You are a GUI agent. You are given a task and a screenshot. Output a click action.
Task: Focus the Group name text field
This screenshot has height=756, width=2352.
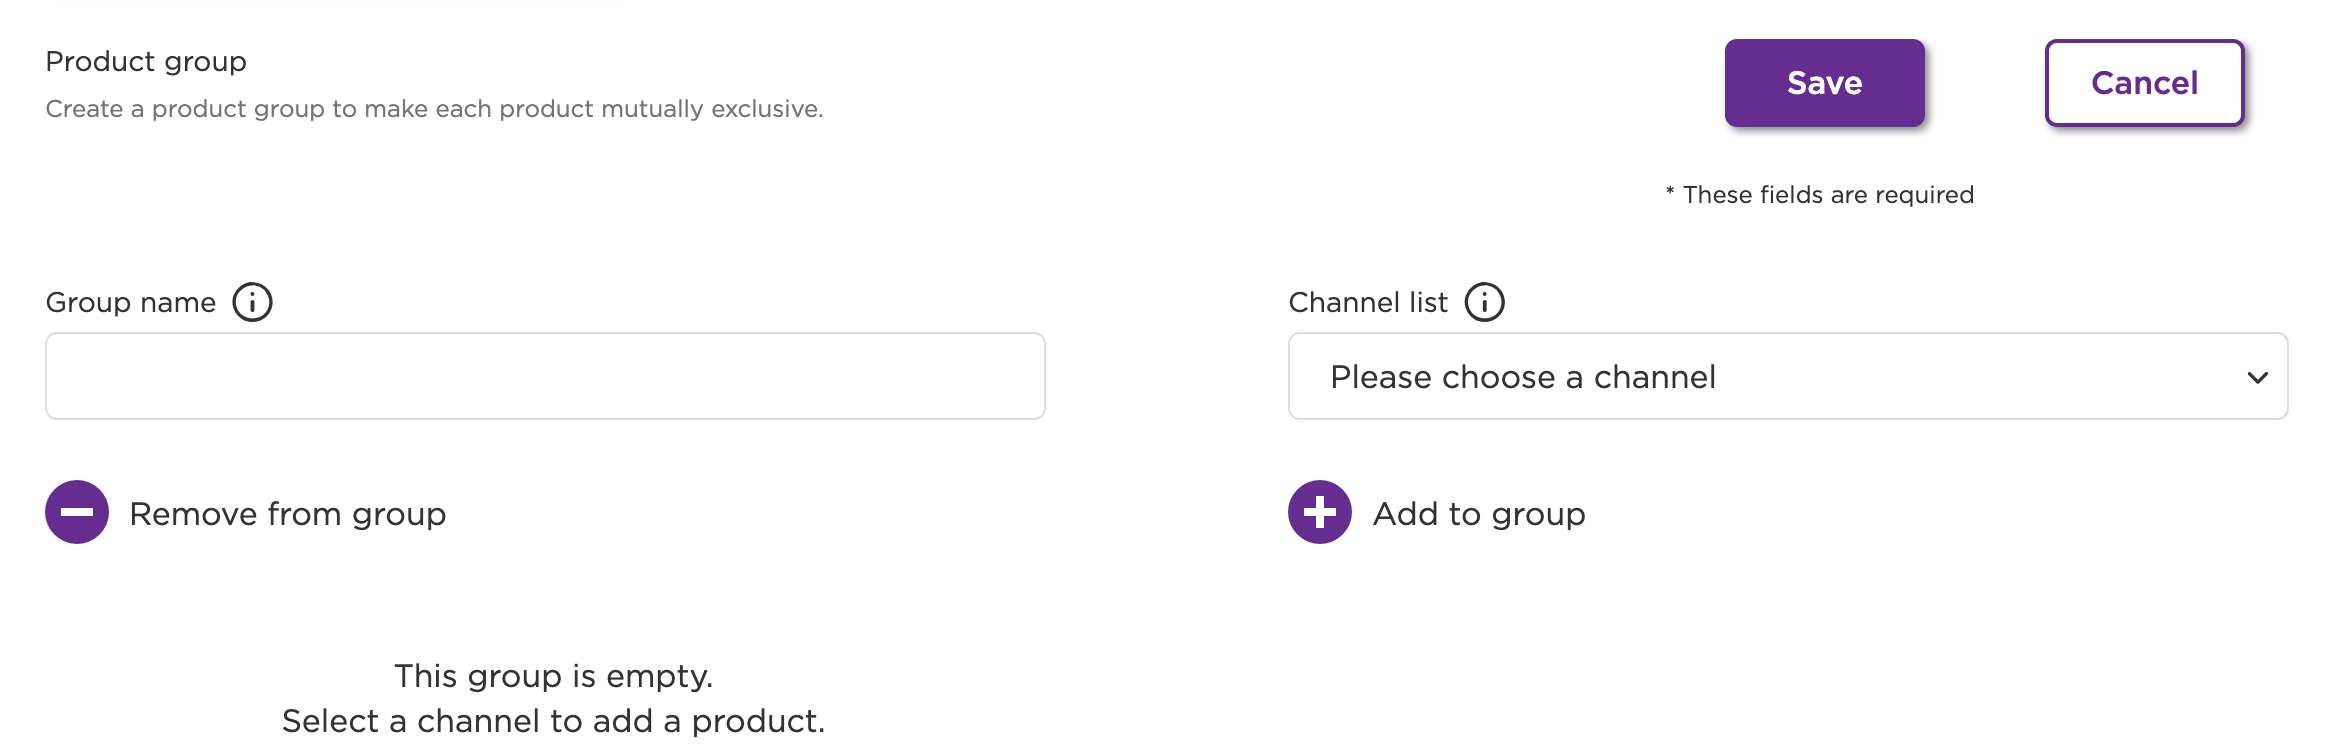[545, 376]
